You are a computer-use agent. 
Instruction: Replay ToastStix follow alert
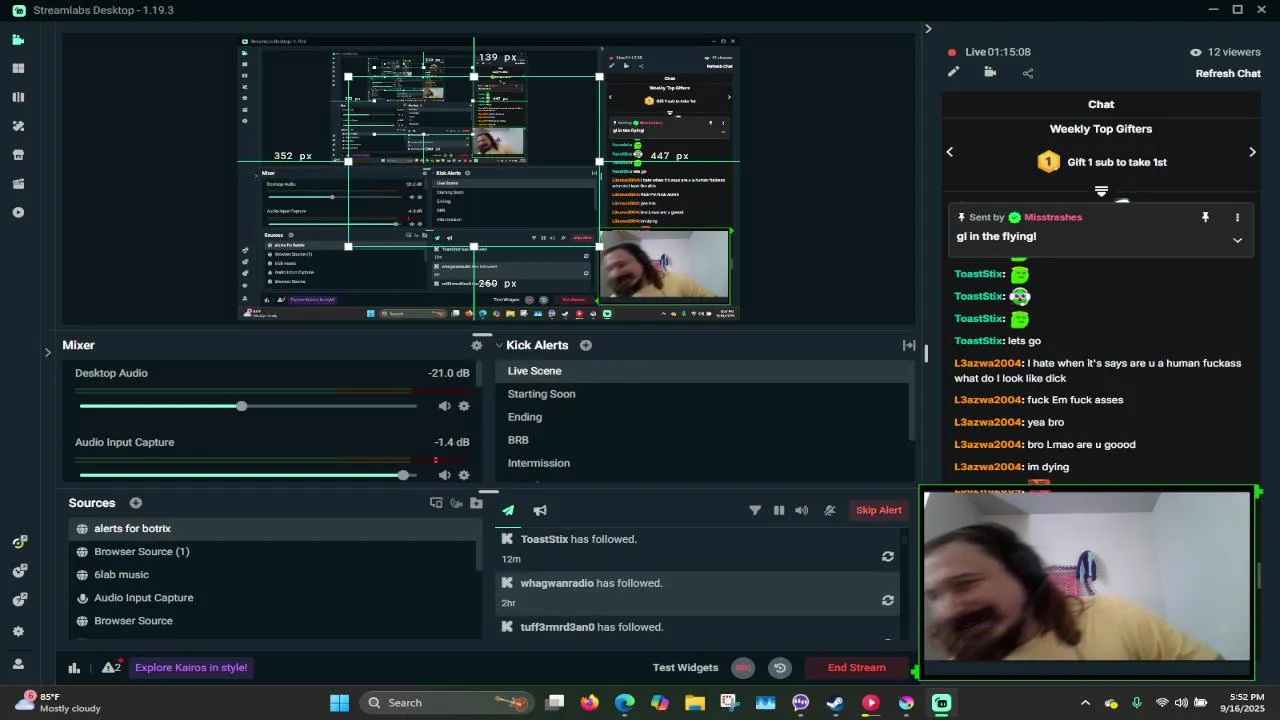click(887, 557)
